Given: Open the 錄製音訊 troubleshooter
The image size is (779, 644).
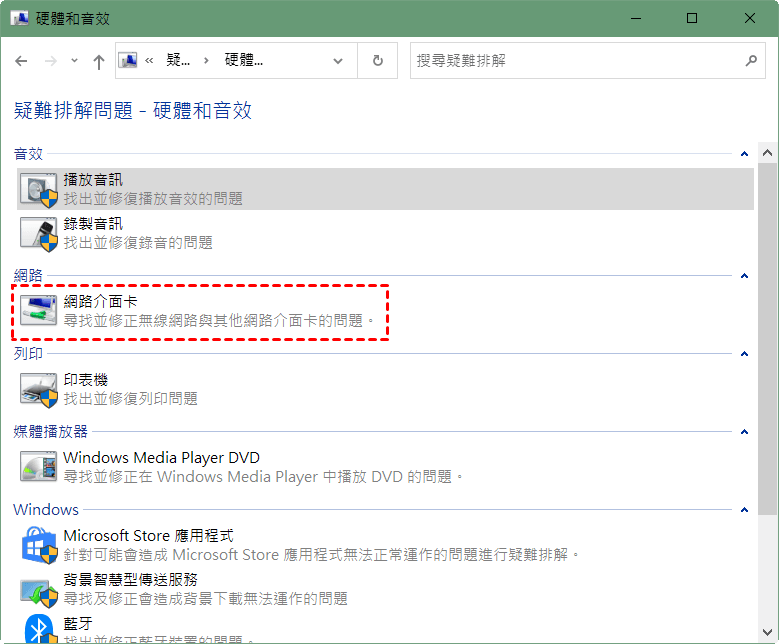Looking at the screenshot, I should coord(385,233).
